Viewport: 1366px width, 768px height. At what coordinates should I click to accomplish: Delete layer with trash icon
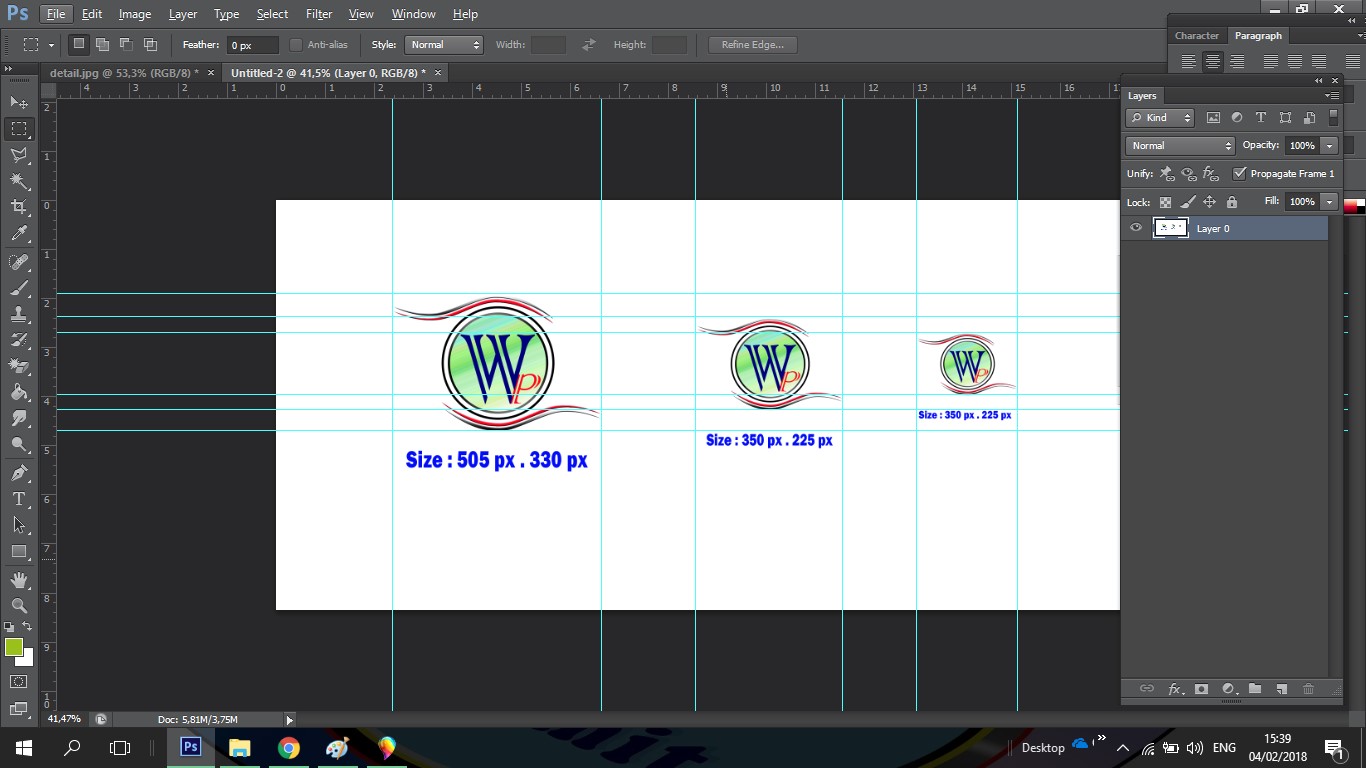point(1308,689)
